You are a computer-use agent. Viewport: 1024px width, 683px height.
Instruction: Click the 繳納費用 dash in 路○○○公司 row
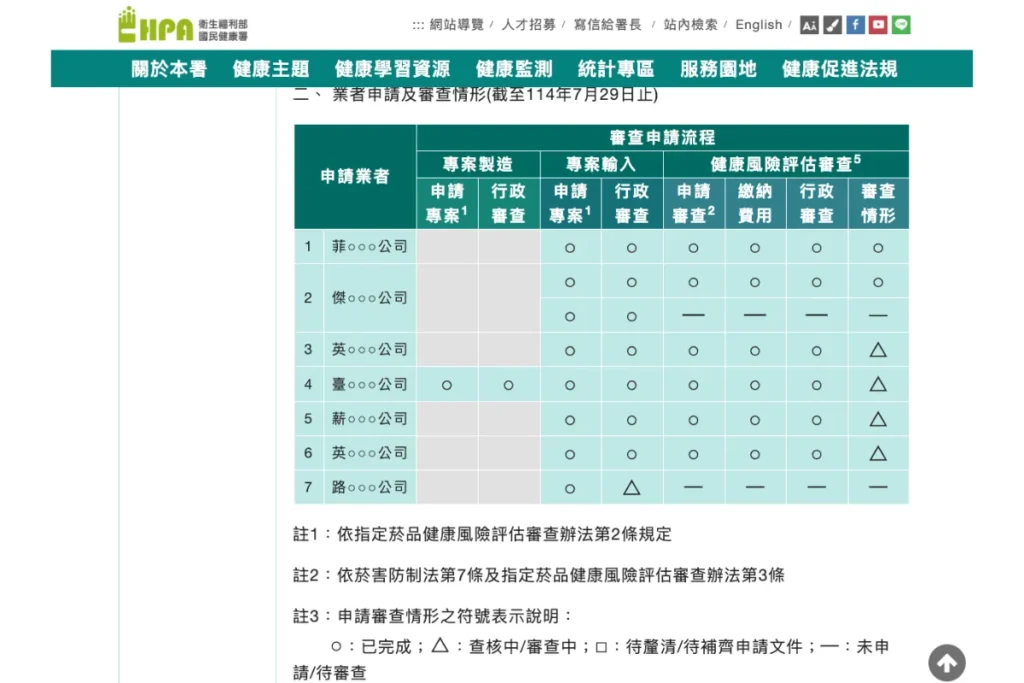(x=755, y=487)
